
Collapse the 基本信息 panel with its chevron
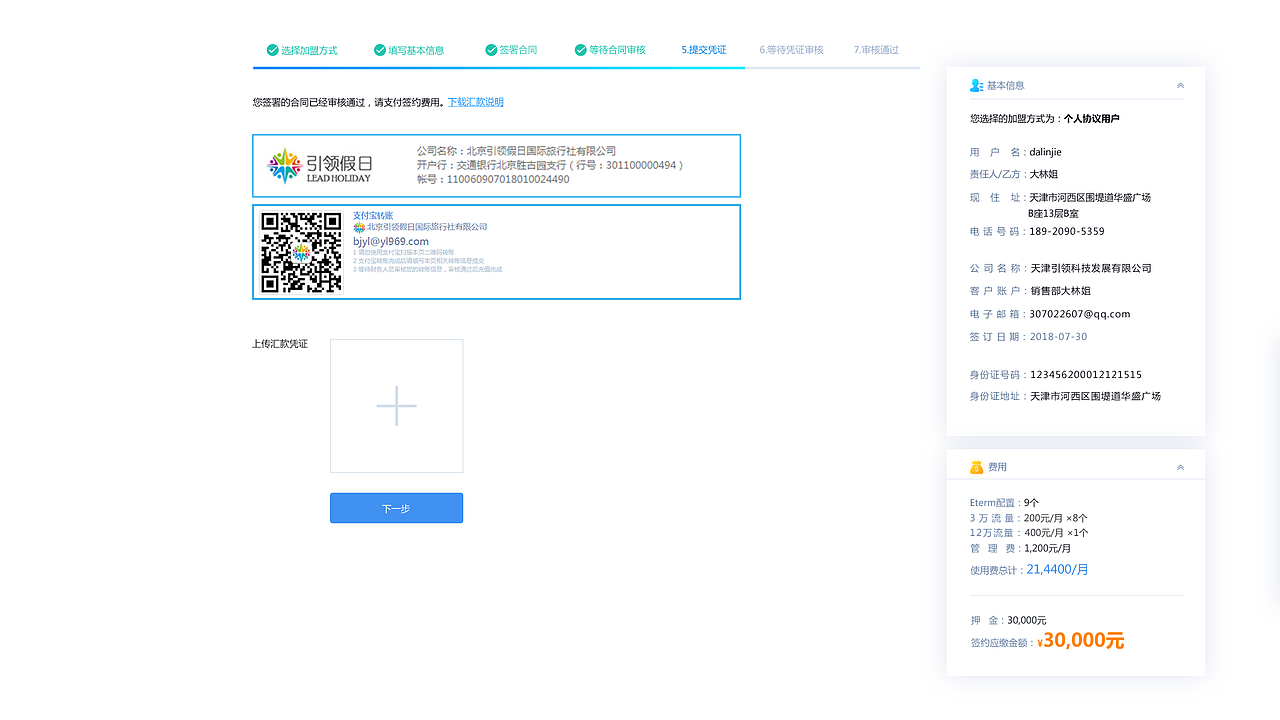(x=1180, y=85)
